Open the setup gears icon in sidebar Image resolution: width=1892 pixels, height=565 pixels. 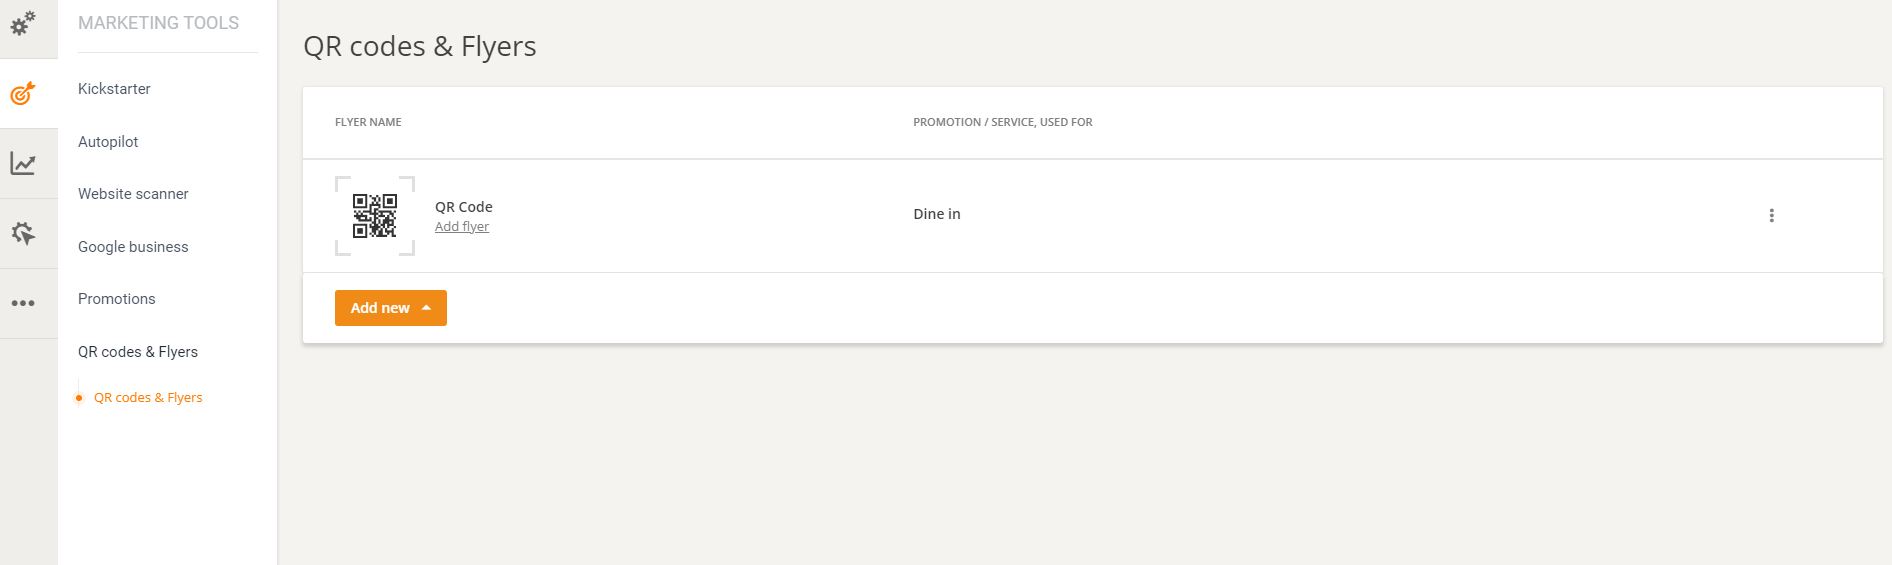point(23,22)
